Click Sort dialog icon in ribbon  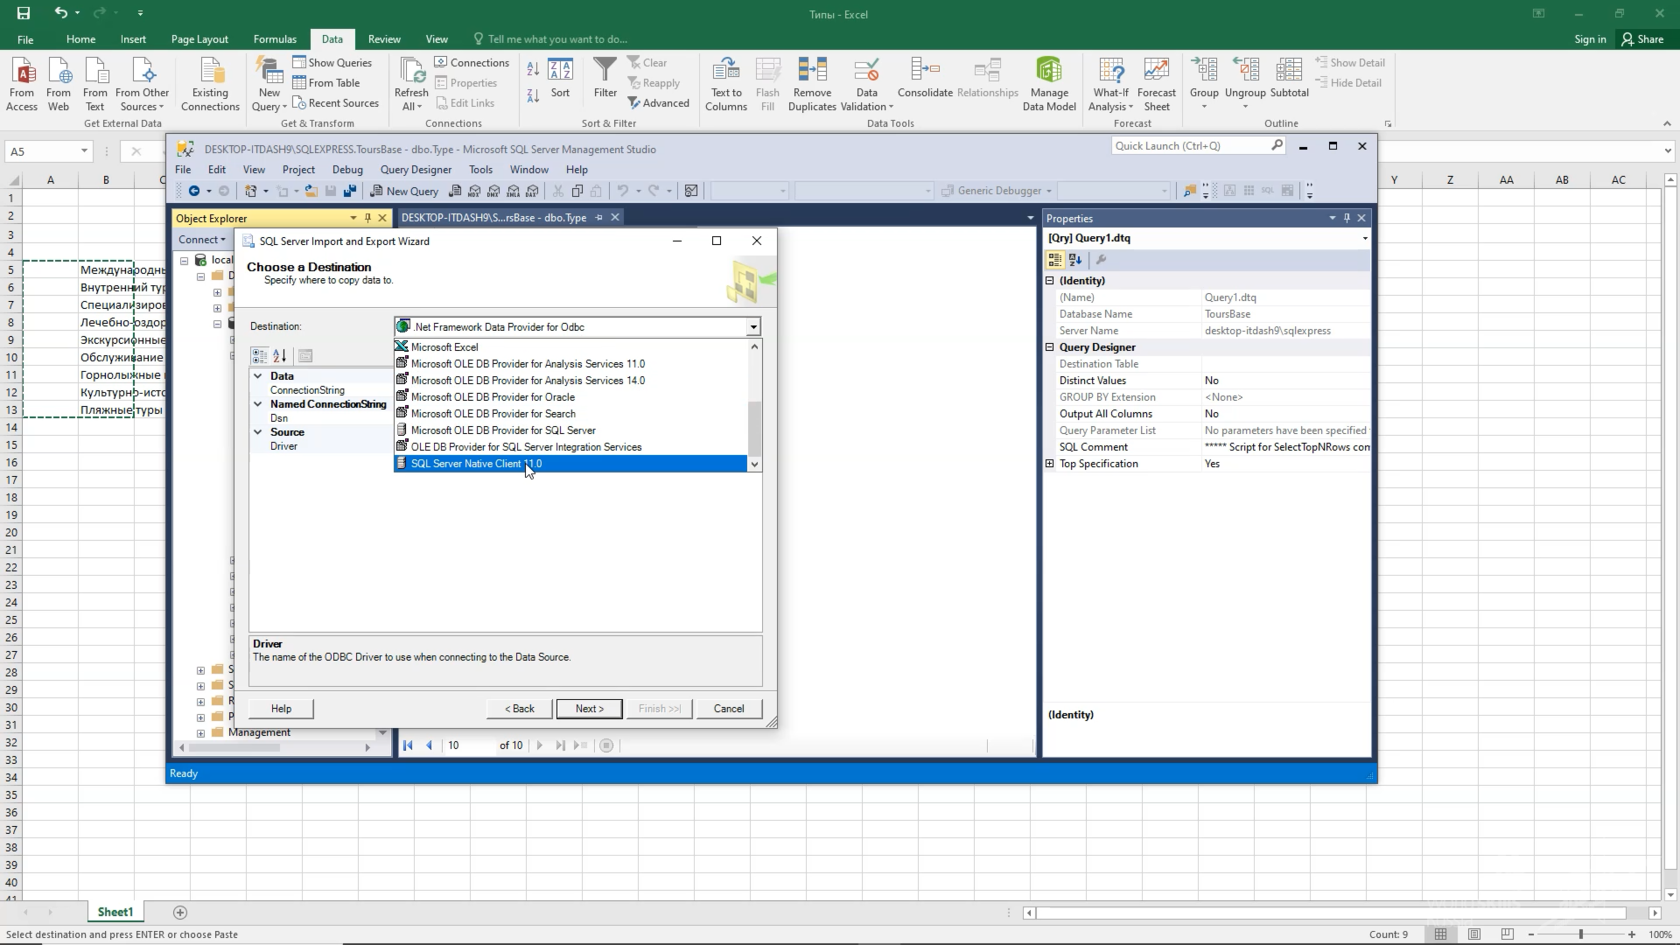560,78
